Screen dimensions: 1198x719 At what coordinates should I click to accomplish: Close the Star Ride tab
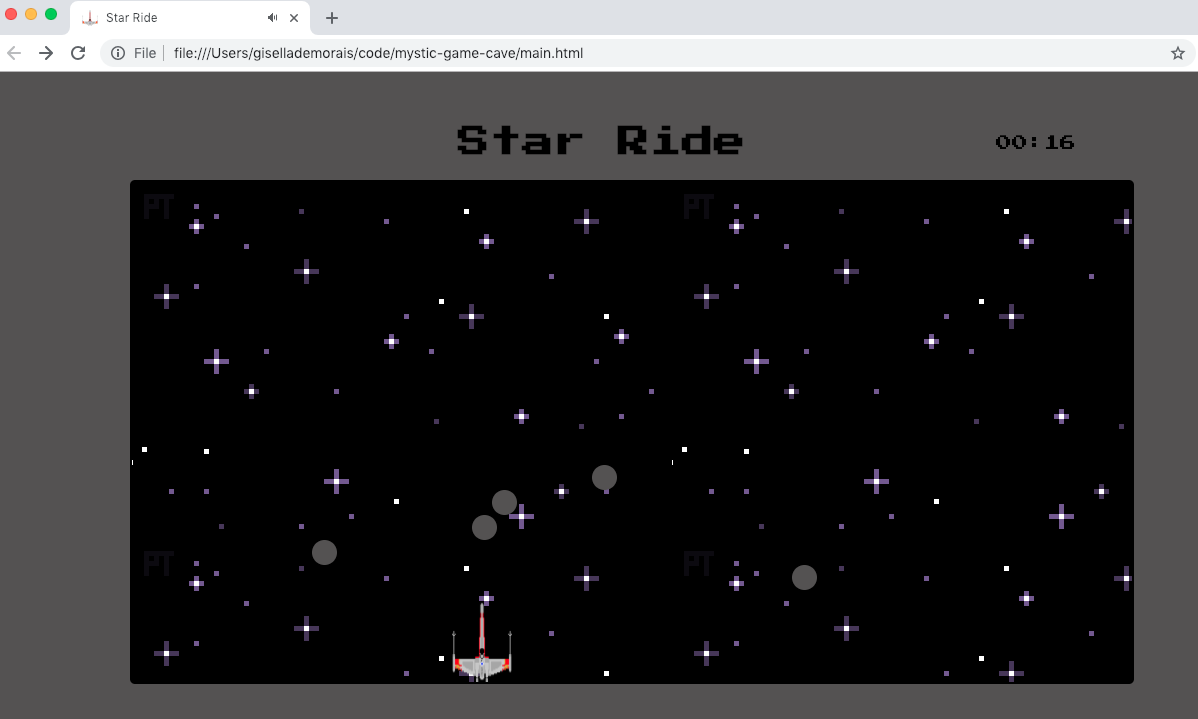pos(293,18)
